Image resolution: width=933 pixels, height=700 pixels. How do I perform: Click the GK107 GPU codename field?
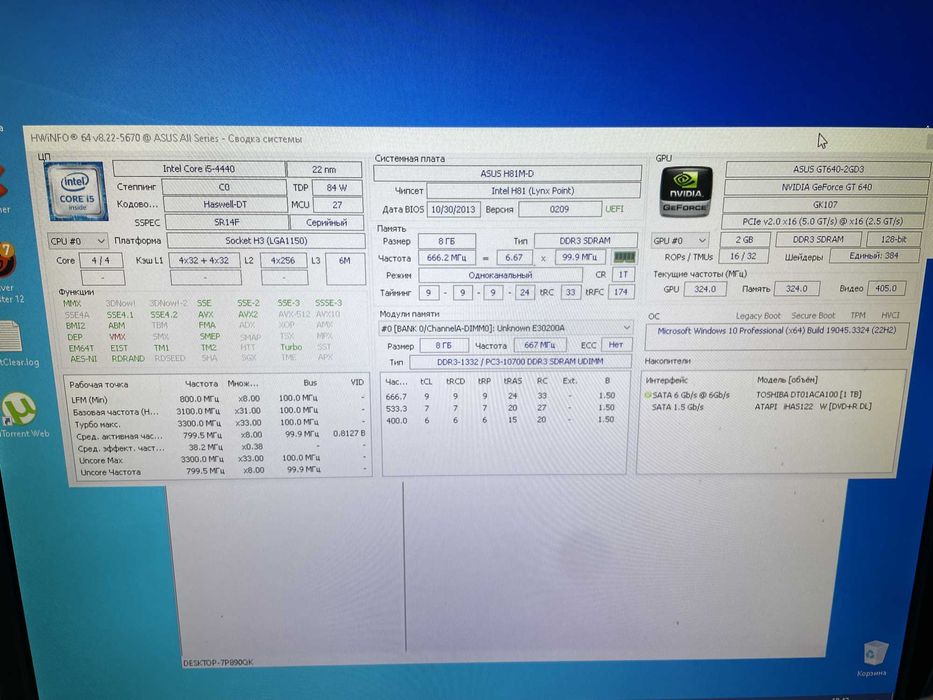pyautogui.click(x=825, y=204)
